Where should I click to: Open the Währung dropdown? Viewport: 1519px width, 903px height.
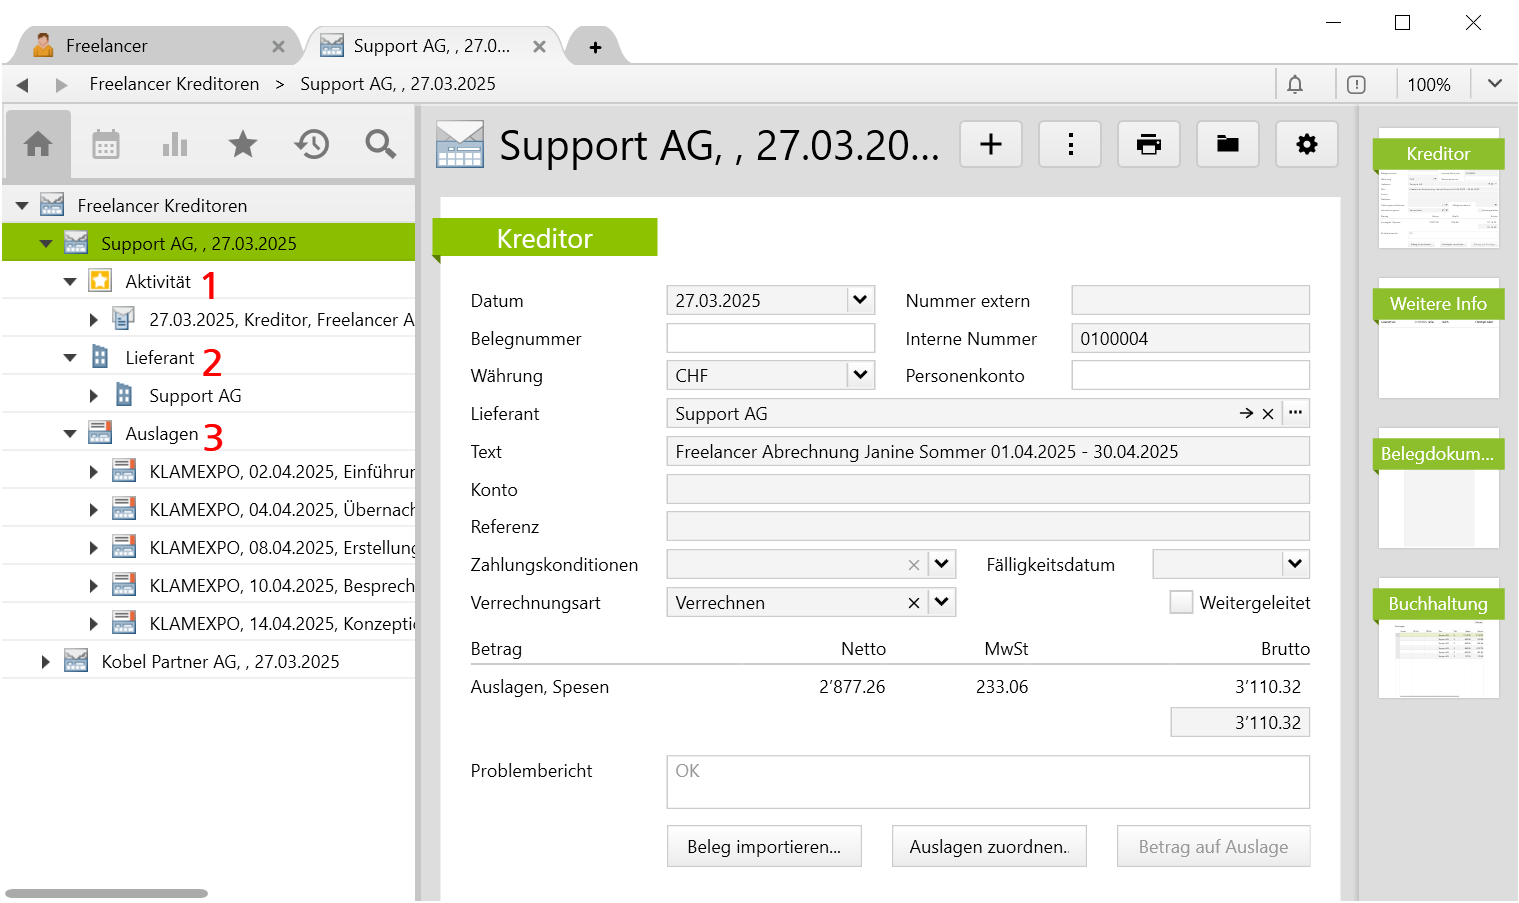point(860,376)
